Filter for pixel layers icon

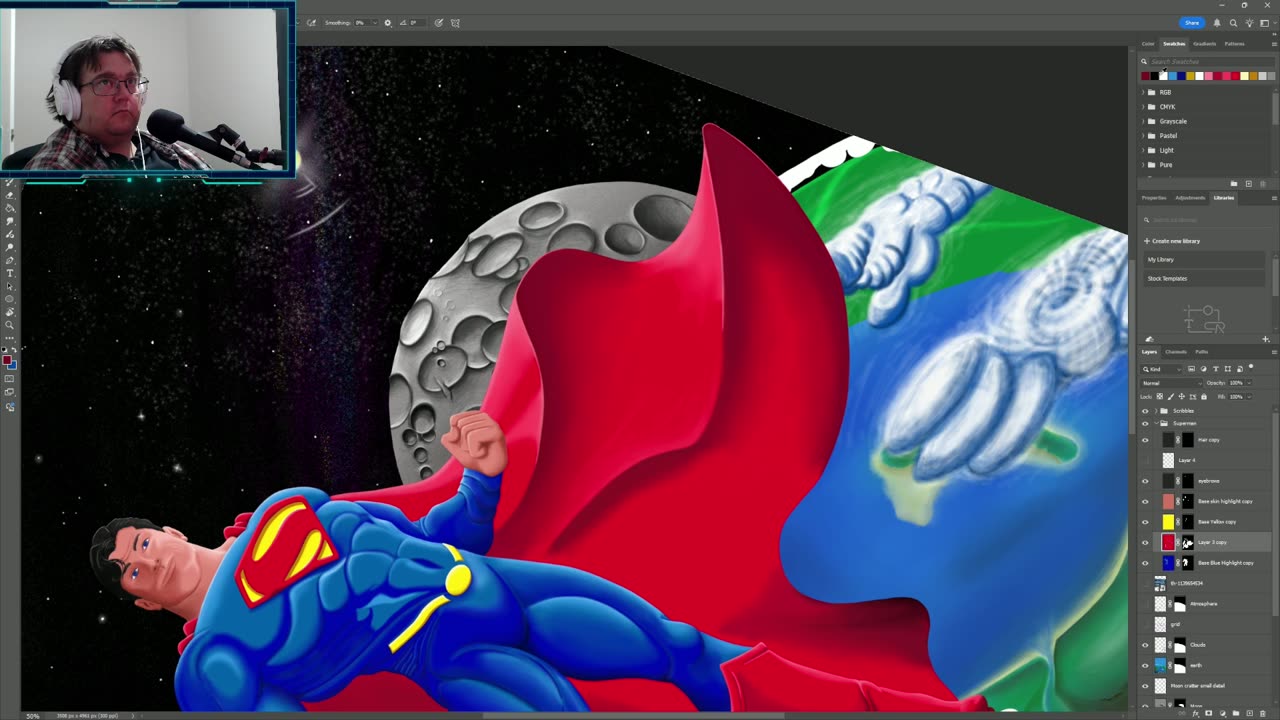(1191, 369)
